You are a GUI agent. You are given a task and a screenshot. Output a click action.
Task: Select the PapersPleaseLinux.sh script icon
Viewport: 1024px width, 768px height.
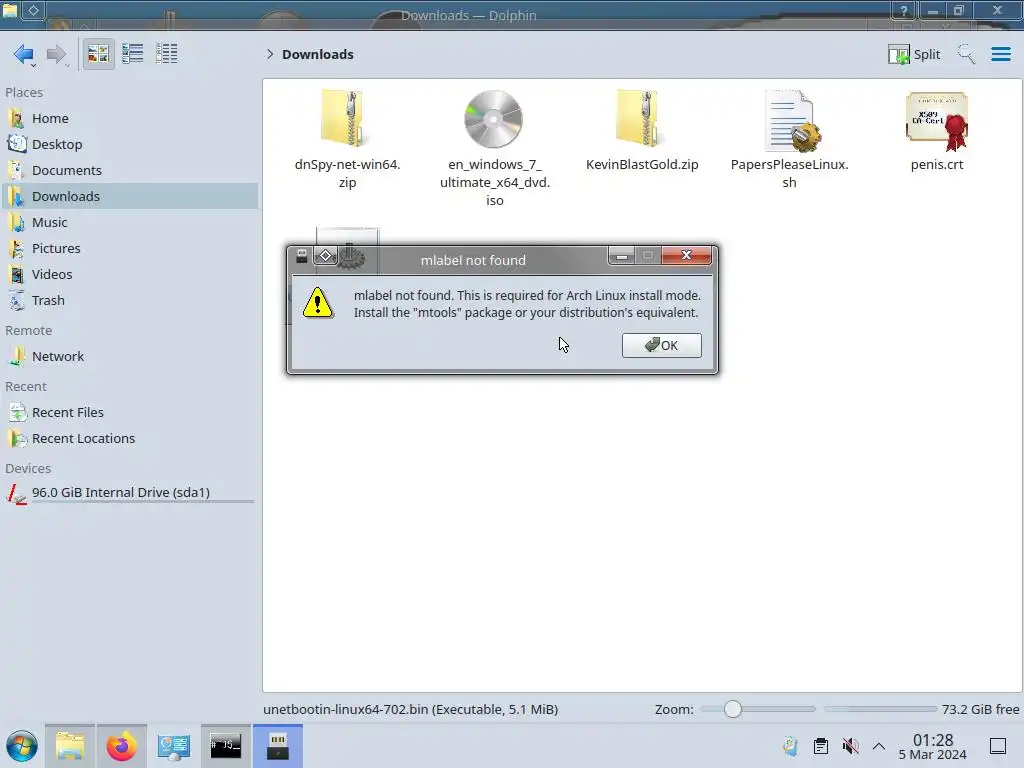tap(792, 121)
